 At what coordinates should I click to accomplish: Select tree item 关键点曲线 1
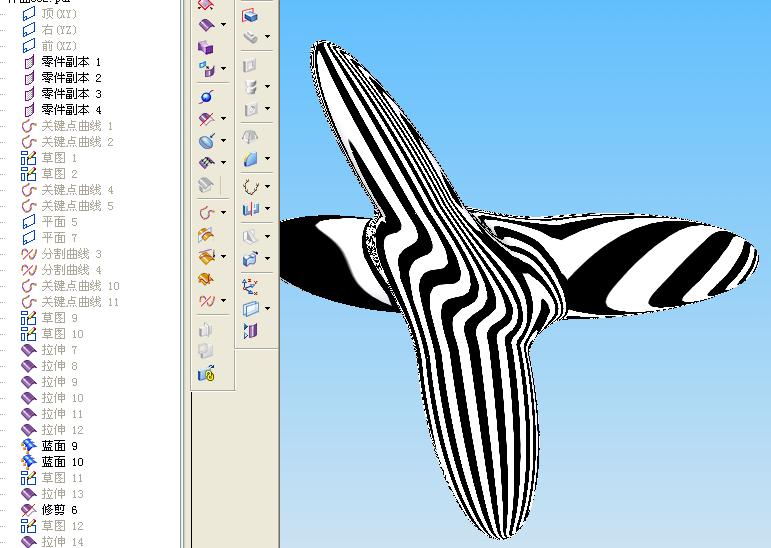[68, 126]
